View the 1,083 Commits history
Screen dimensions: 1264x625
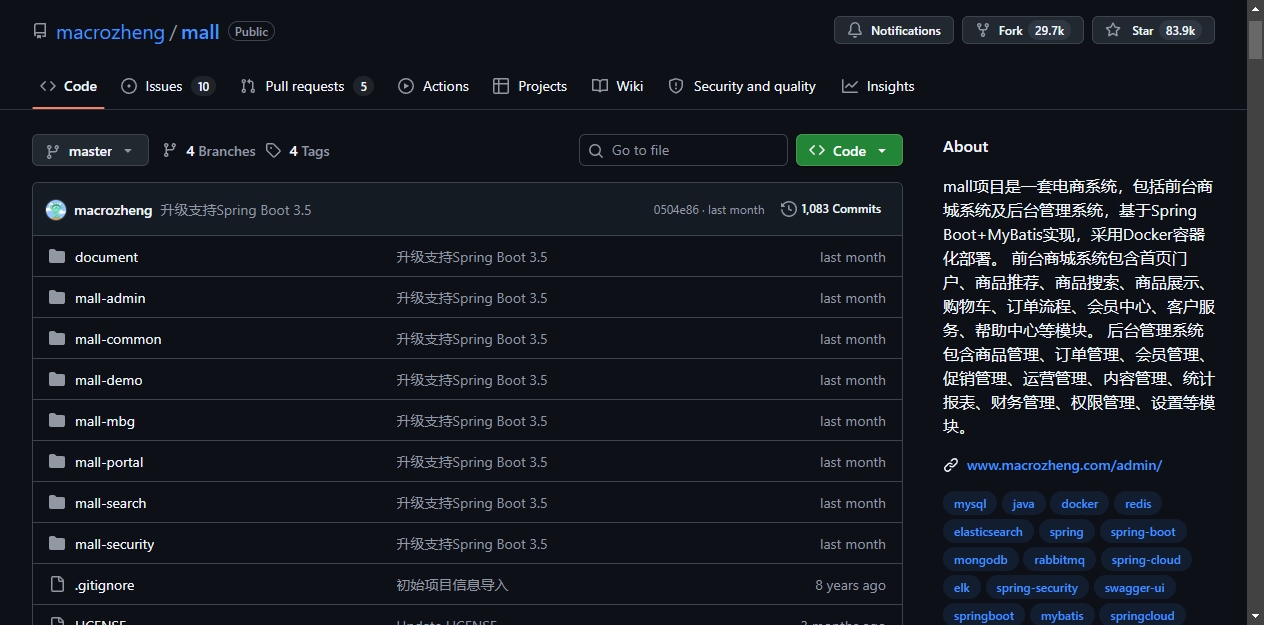[x=831, y=209]
